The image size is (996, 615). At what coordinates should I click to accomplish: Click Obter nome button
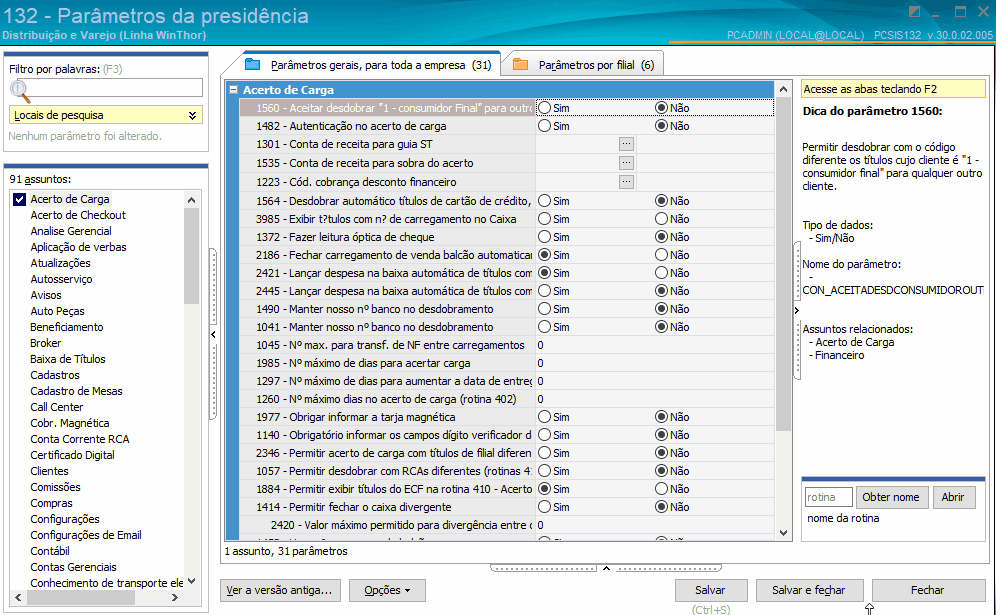pyautogui.click(x=891, y=497)
